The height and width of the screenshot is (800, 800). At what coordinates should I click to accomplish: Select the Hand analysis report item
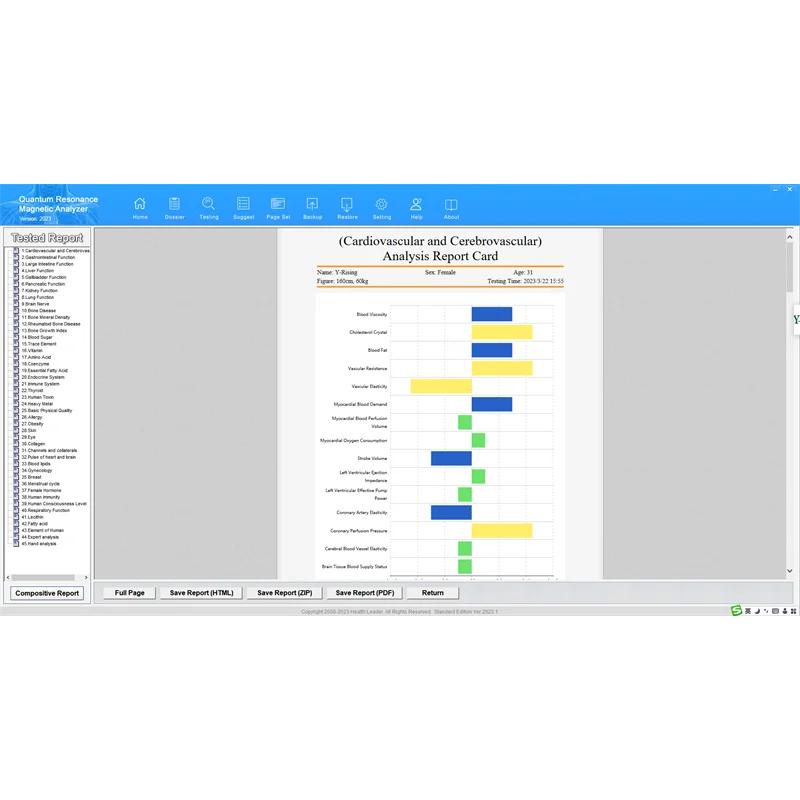click(39, 544)
